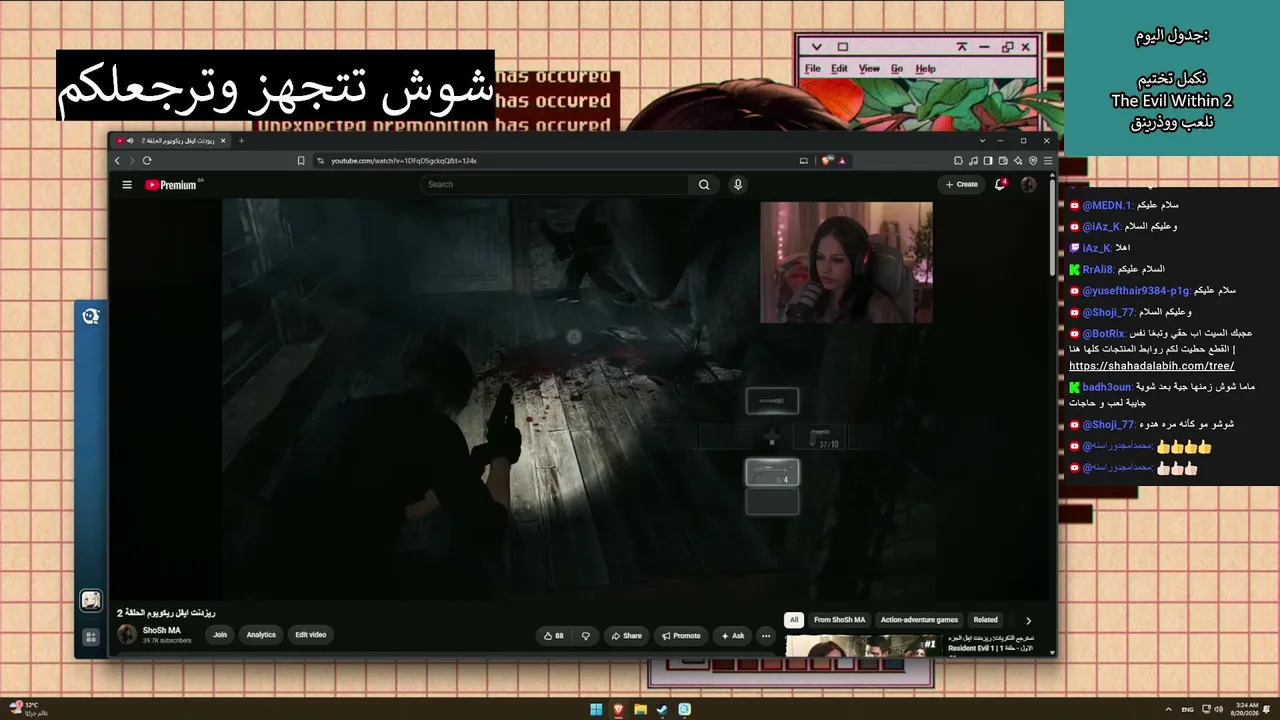Open the YouTube account avatar menu
Screen dimensions: 1280x720
[1028, 184]
